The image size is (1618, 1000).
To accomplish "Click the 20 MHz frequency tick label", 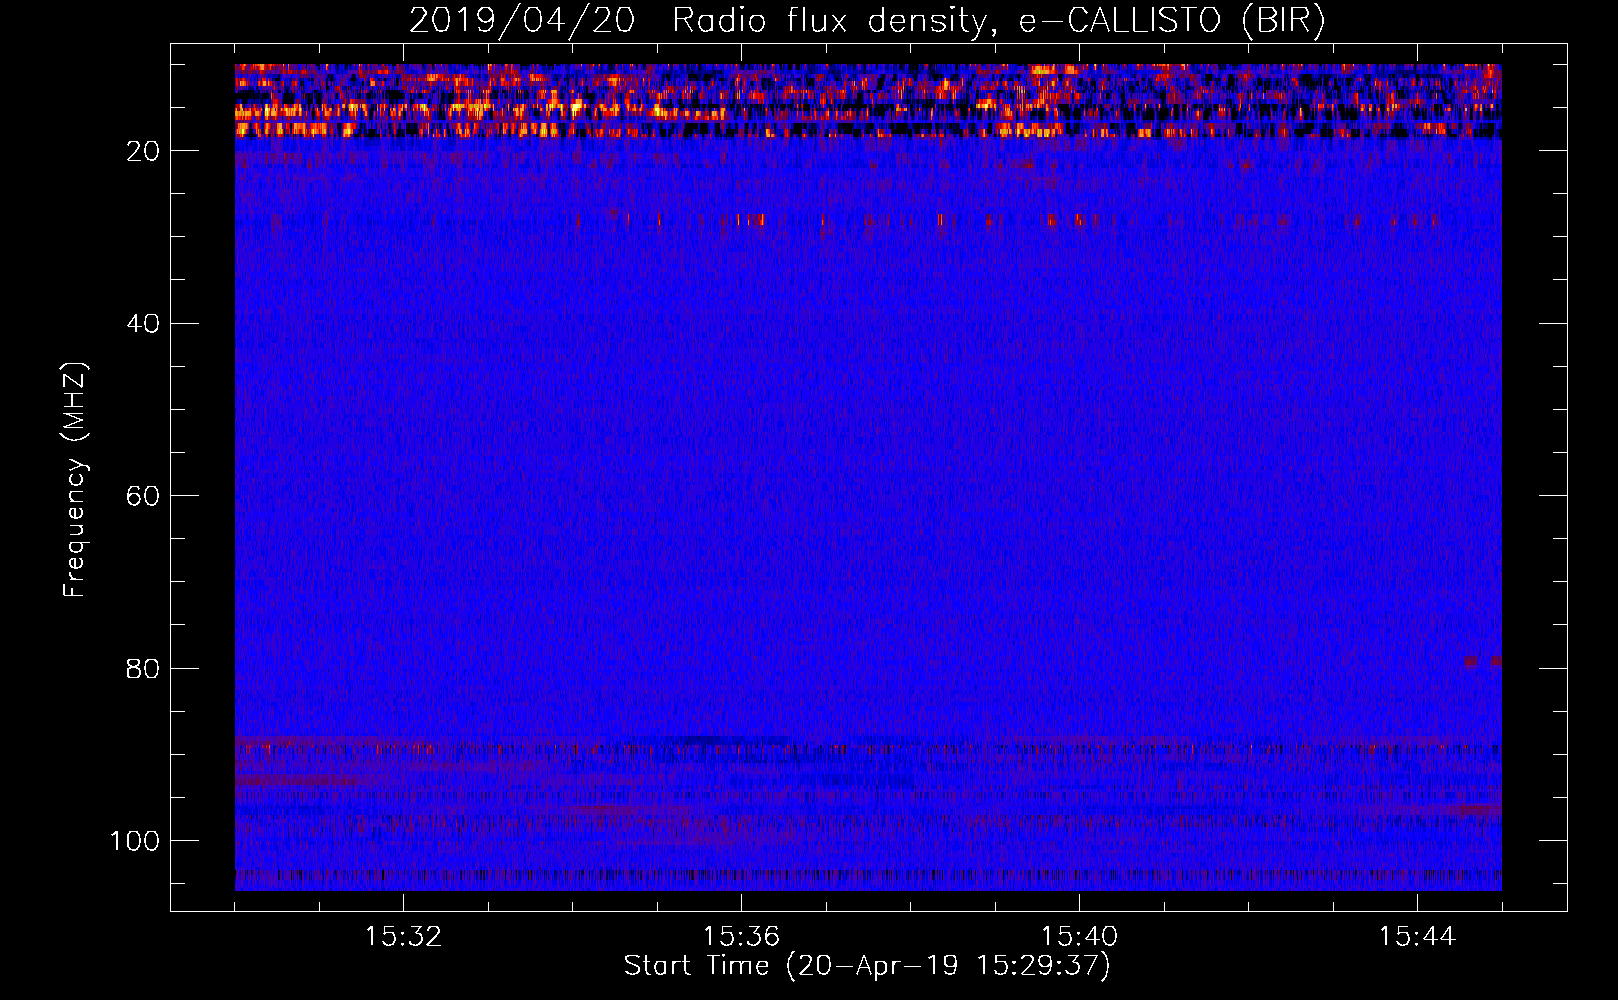I will click(143, 151).
